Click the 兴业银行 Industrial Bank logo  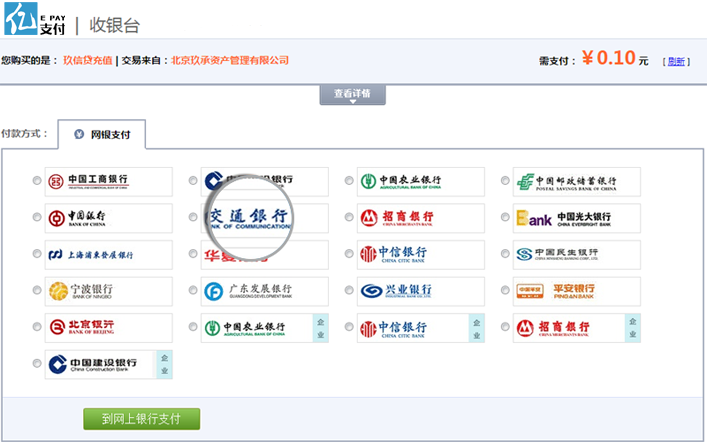(421, 291)
